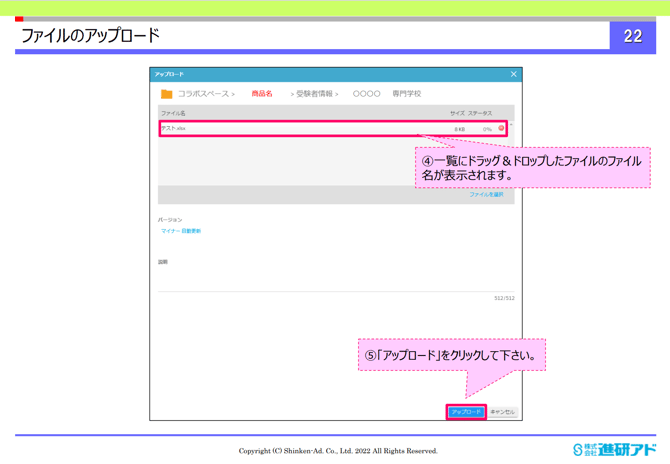Select the red 商品名 breadcrumb item
Viewport: 670px width, 464px height.
click(x=262, y=94)
